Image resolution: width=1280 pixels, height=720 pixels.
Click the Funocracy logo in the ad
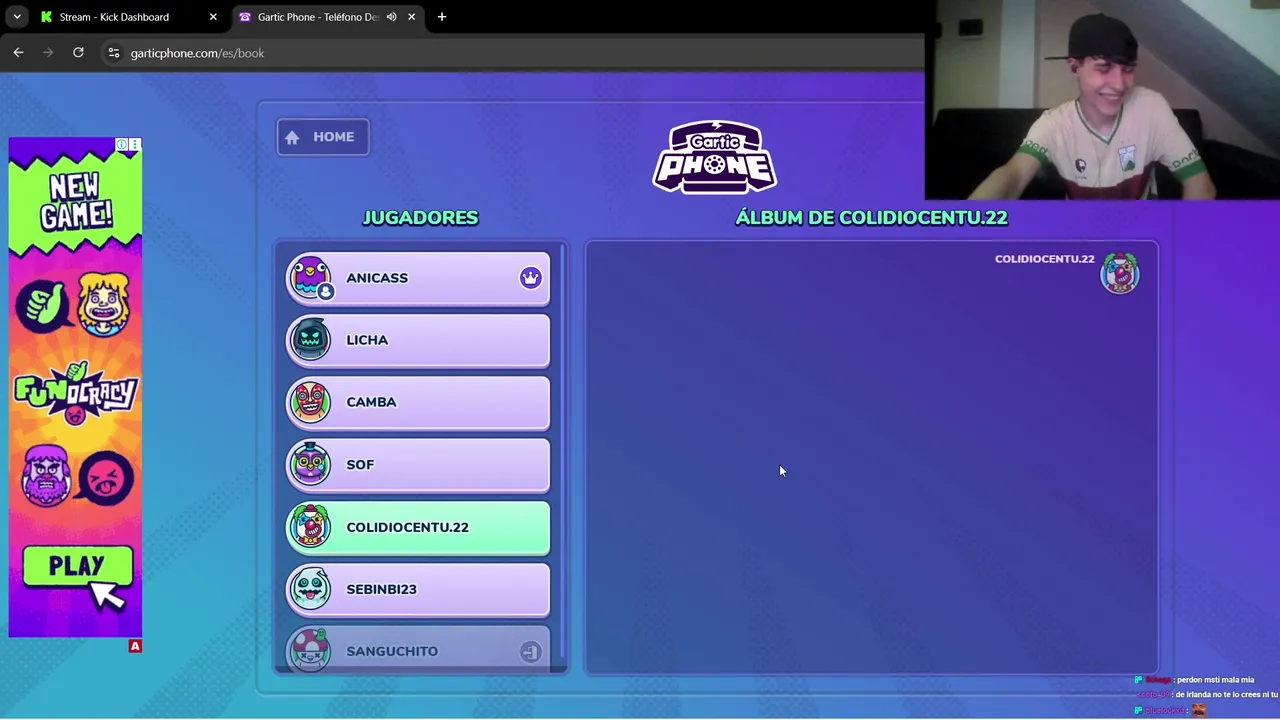(x=75, y=392)
